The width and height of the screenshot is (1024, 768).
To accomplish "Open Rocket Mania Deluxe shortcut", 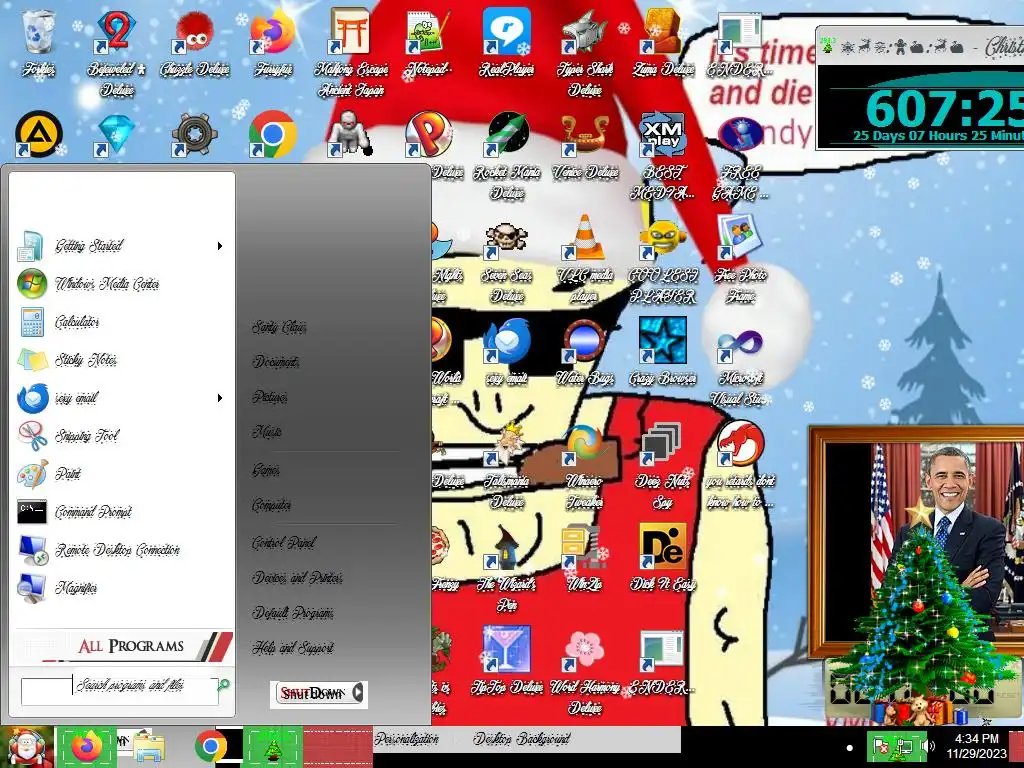I will [507, 157].
